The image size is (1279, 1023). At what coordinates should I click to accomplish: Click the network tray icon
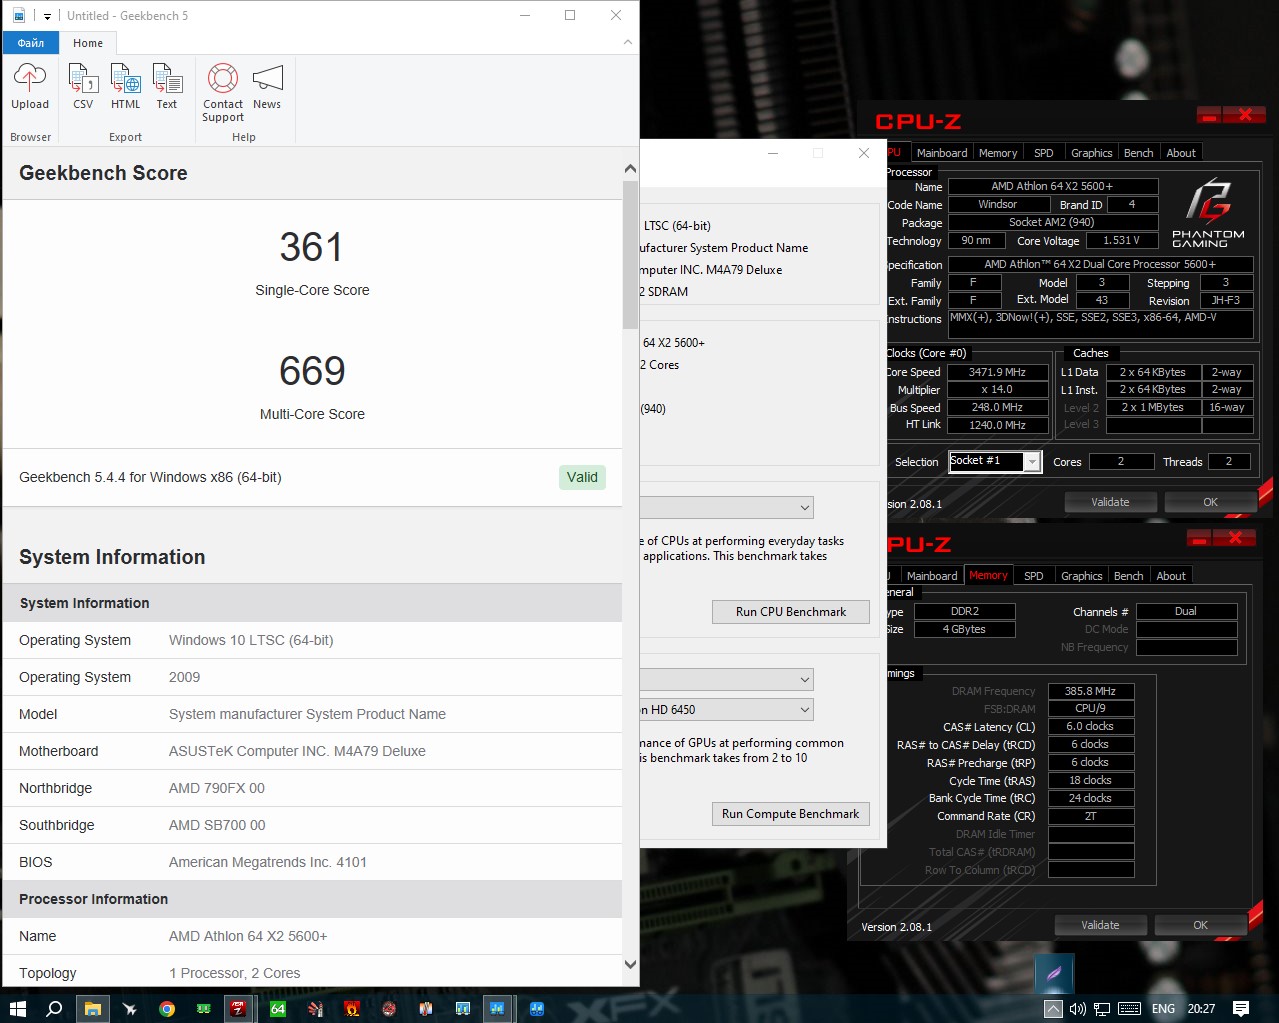(1102, 1008)
